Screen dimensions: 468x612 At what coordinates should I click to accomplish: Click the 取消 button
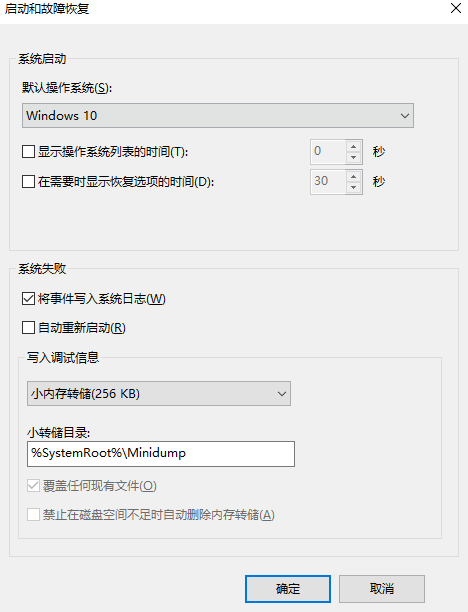pyautogui.click(x=382, y=589)
